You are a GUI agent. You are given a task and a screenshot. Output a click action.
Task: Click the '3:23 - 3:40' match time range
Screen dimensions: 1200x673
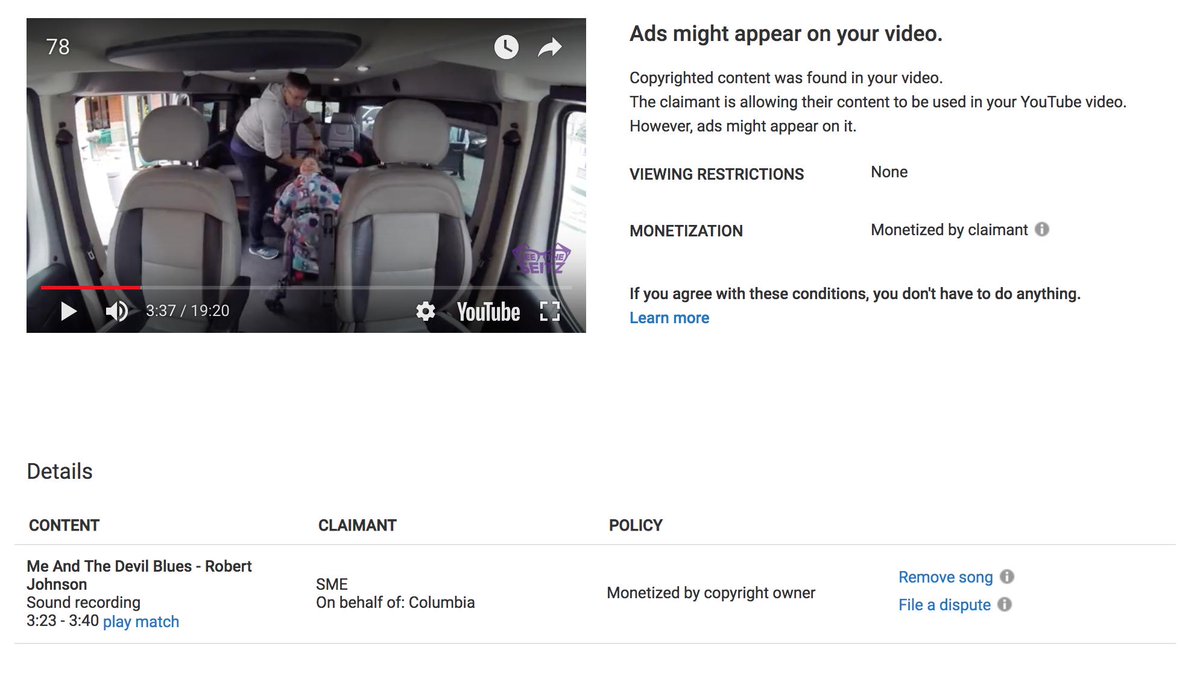coord(62,621)
